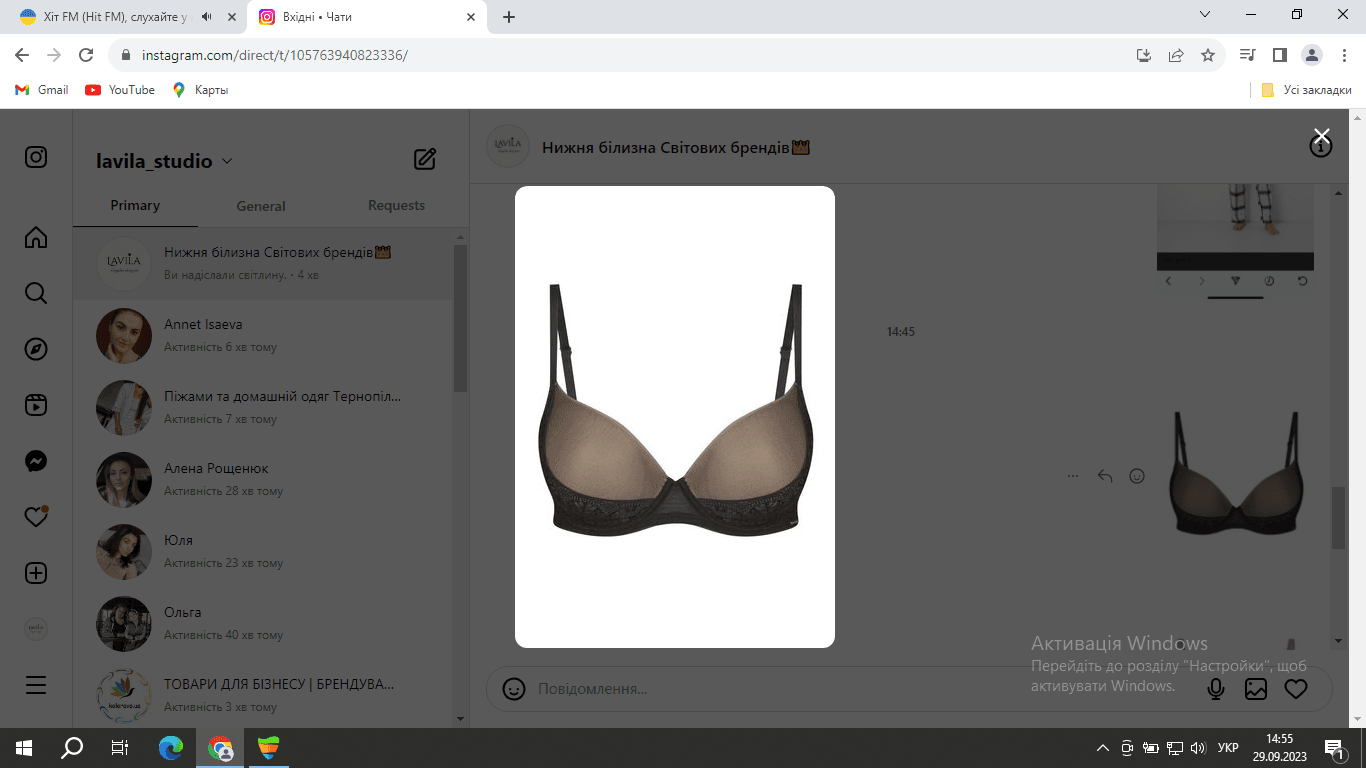The width and height of the screenshot is (1366, 768).
Task: Click Create new post plus icon
Action: [x=36, y=573]
